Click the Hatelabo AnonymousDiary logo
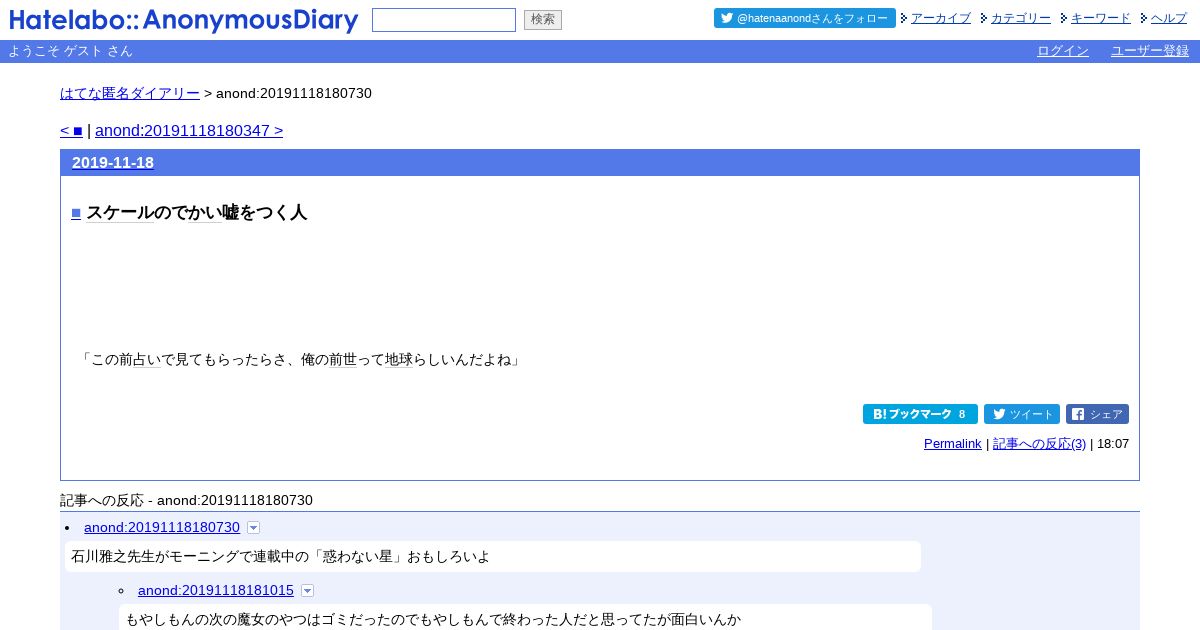This screenshot has width=1200, height=630. [184, 20]
